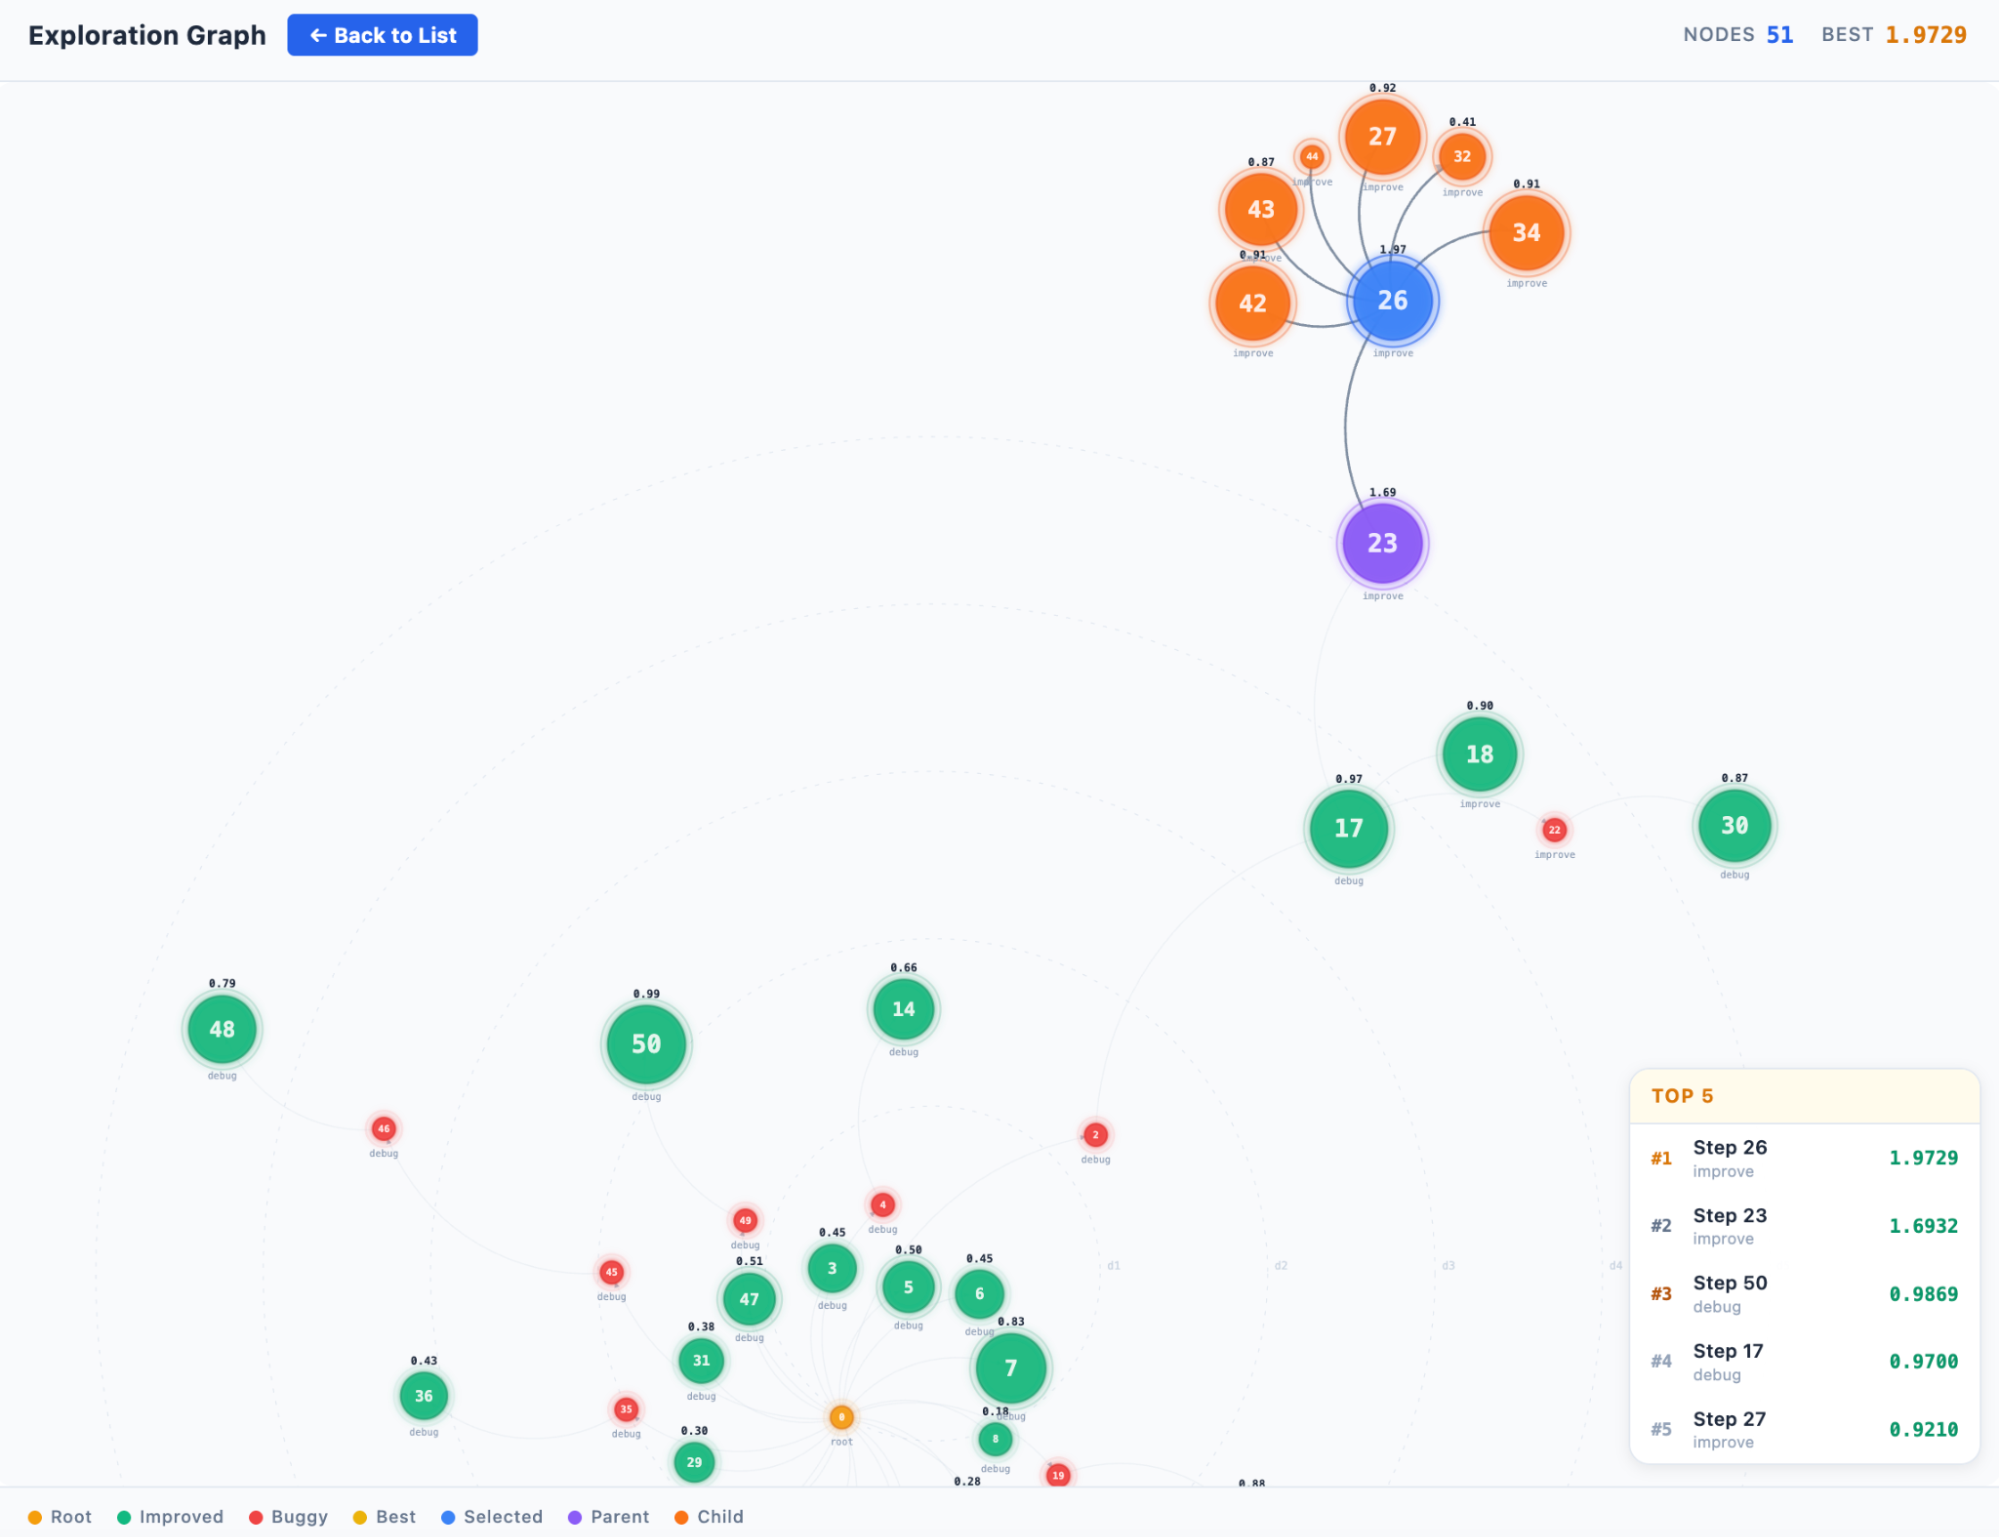1999x1538 pixels.
Task: Select green node 48
Action: 222,1029
